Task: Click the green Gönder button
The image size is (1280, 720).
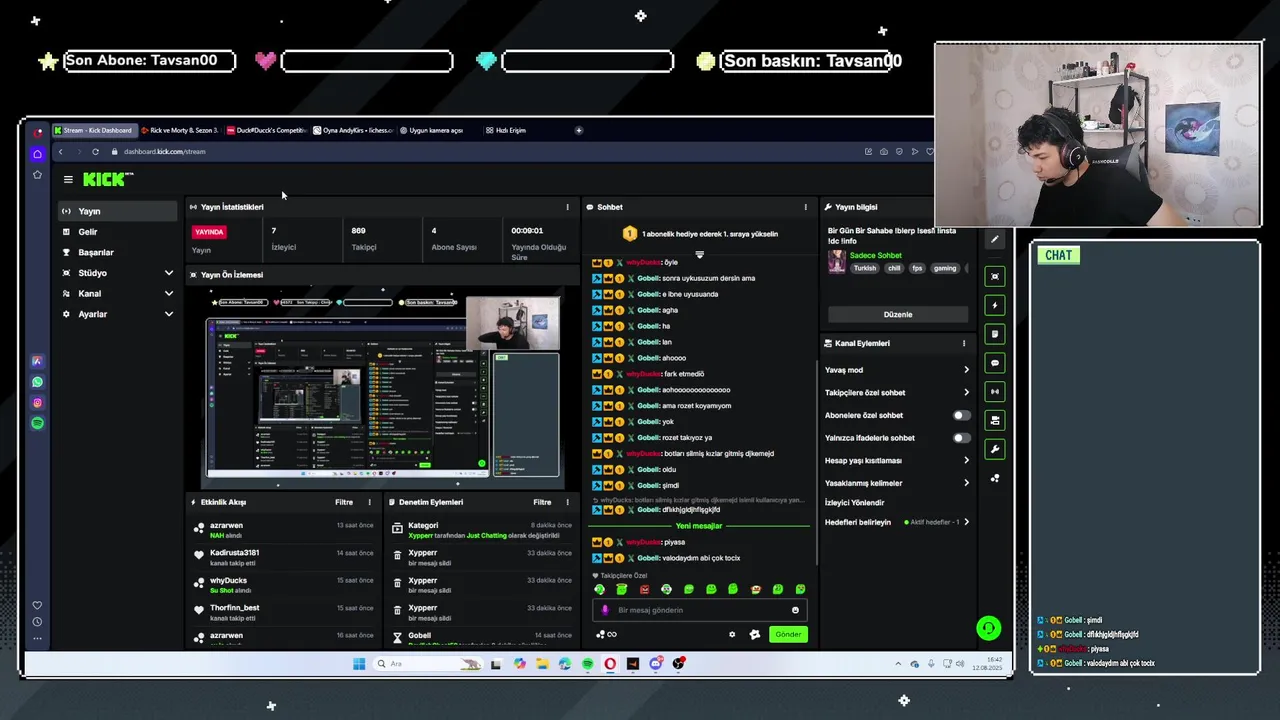Action: (788, 634)
